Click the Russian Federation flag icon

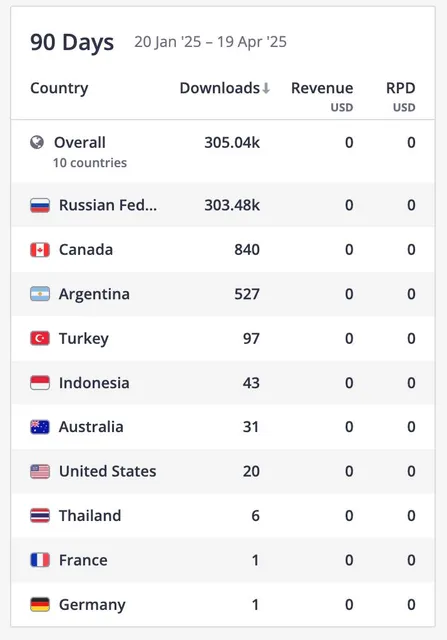pos(40,205)
